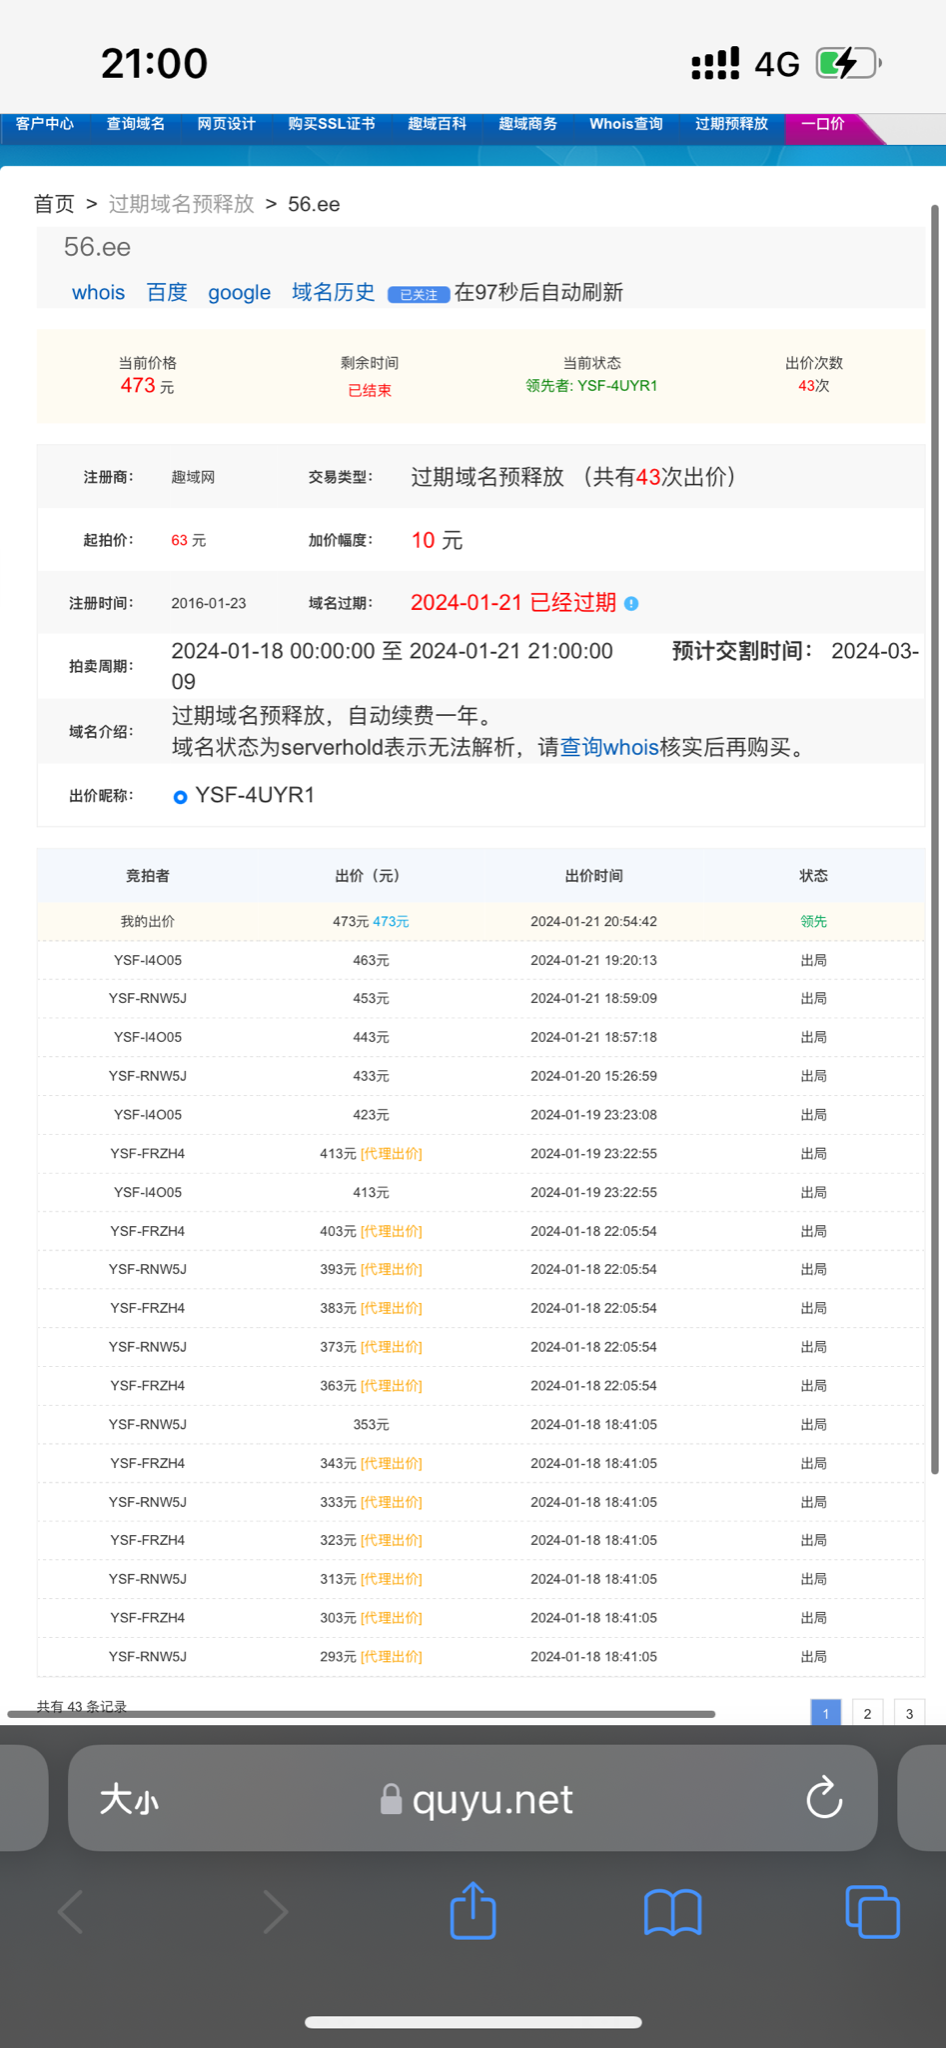The image size is (946, 2048).
Task: Click the 查询whois link in domain description
Action: [x=608, y=748]
